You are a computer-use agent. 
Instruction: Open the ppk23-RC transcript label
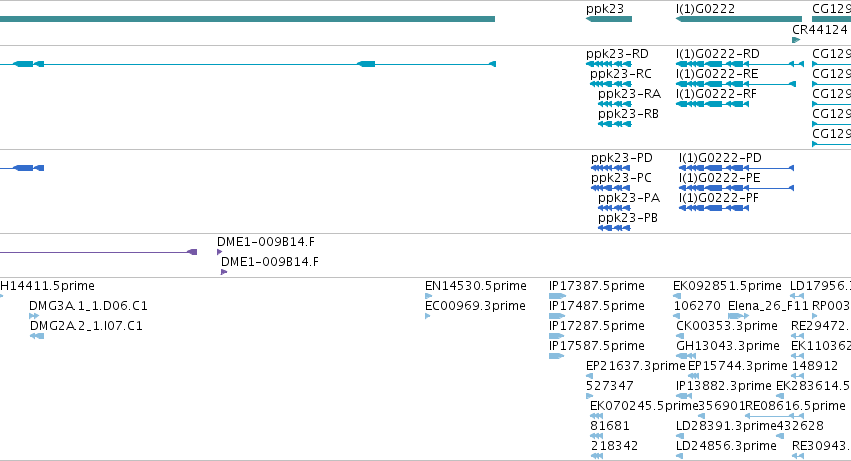pyautogui.click(x=621, y=74)
